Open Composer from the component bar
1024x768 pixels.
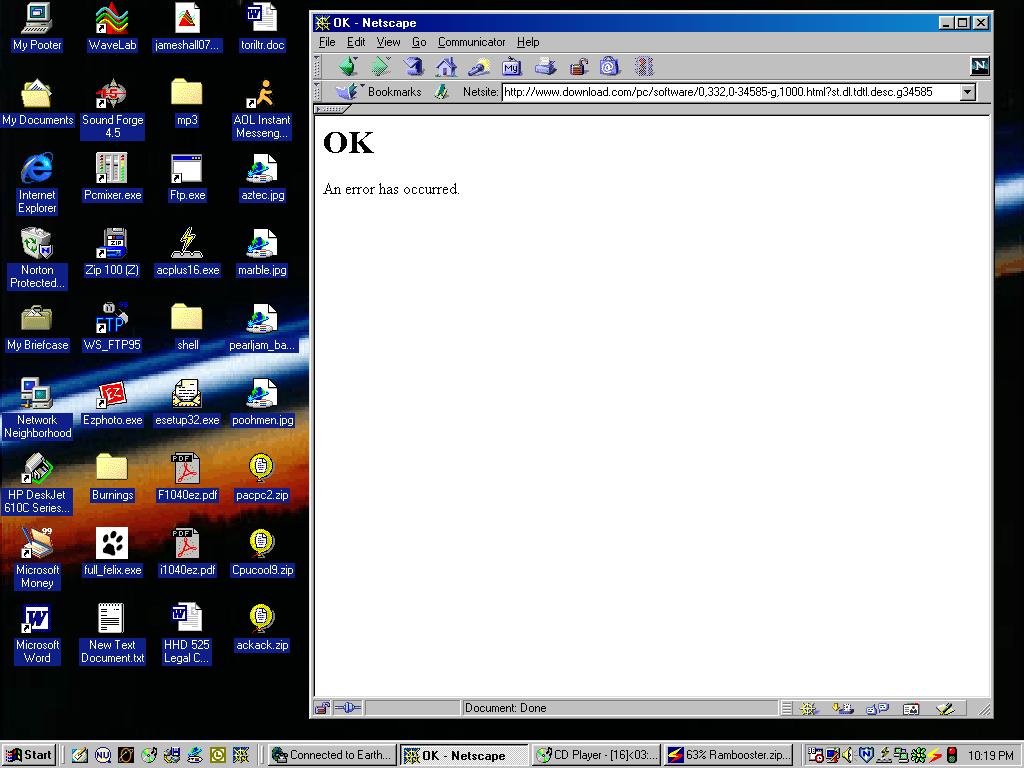tap(945, 709)
